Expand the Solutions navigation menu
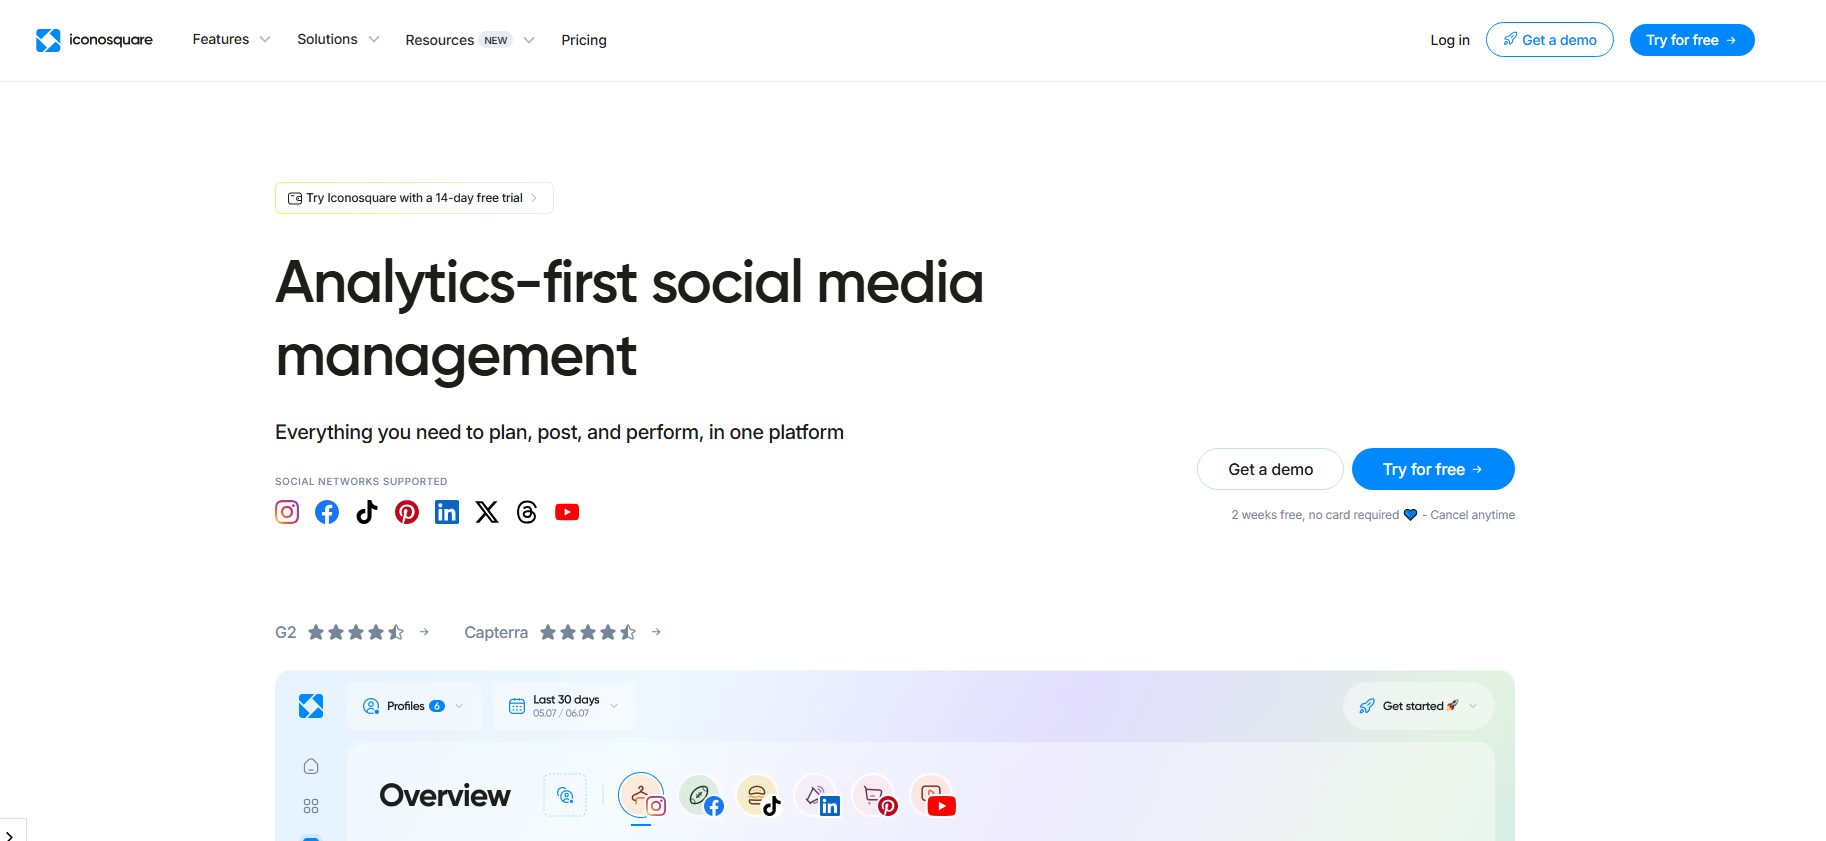 [338, 40]
